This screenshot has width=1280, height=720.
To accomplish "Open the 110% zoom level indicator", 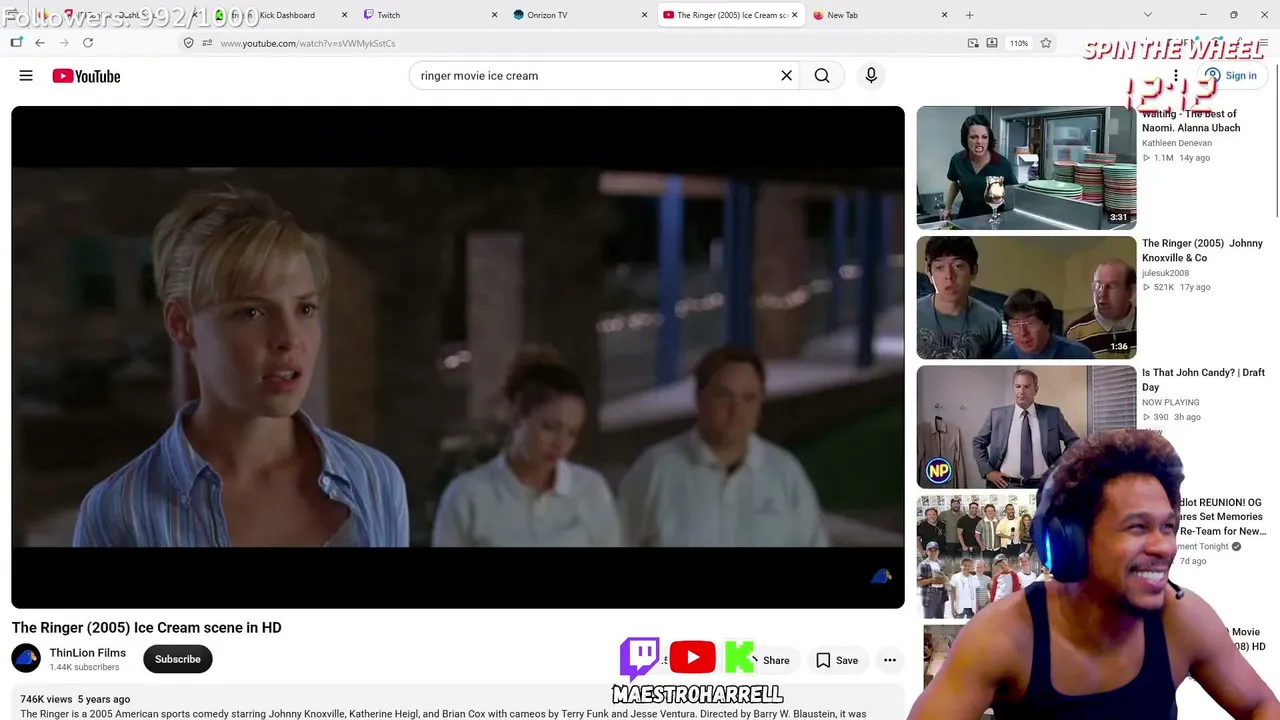I will 1019,43.
